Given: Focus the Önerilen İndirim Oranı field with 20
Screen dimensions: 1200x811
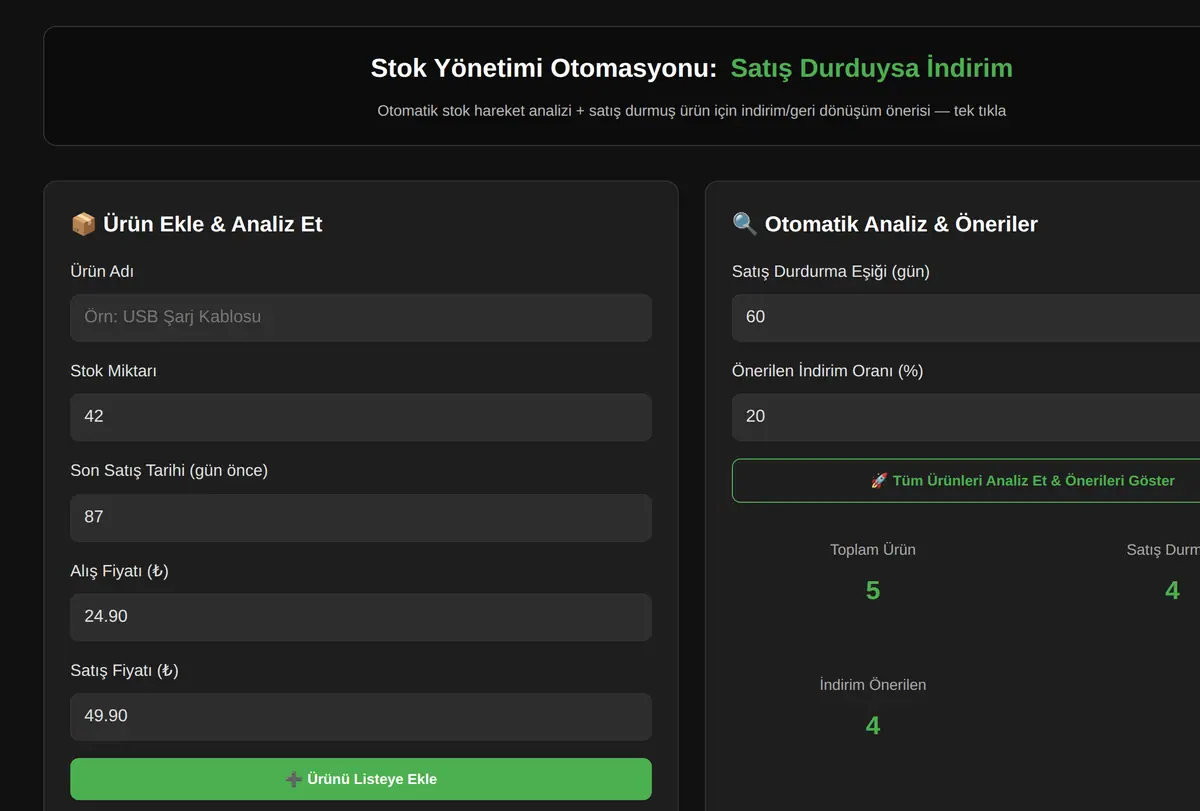Looking at the screenshot, I should tap(966, 417).
